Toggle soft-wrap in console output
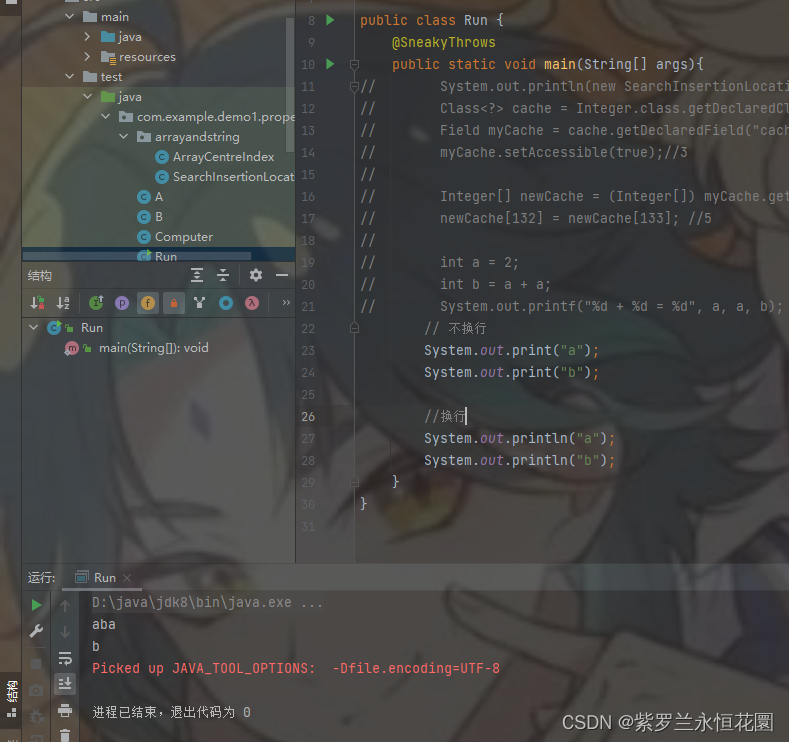789x742 pixels. click(x=65, y=658)
